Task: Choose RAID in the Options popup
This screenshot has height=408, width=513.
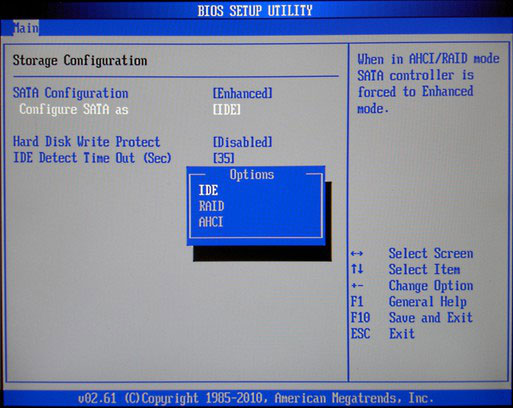Action: 211,206
